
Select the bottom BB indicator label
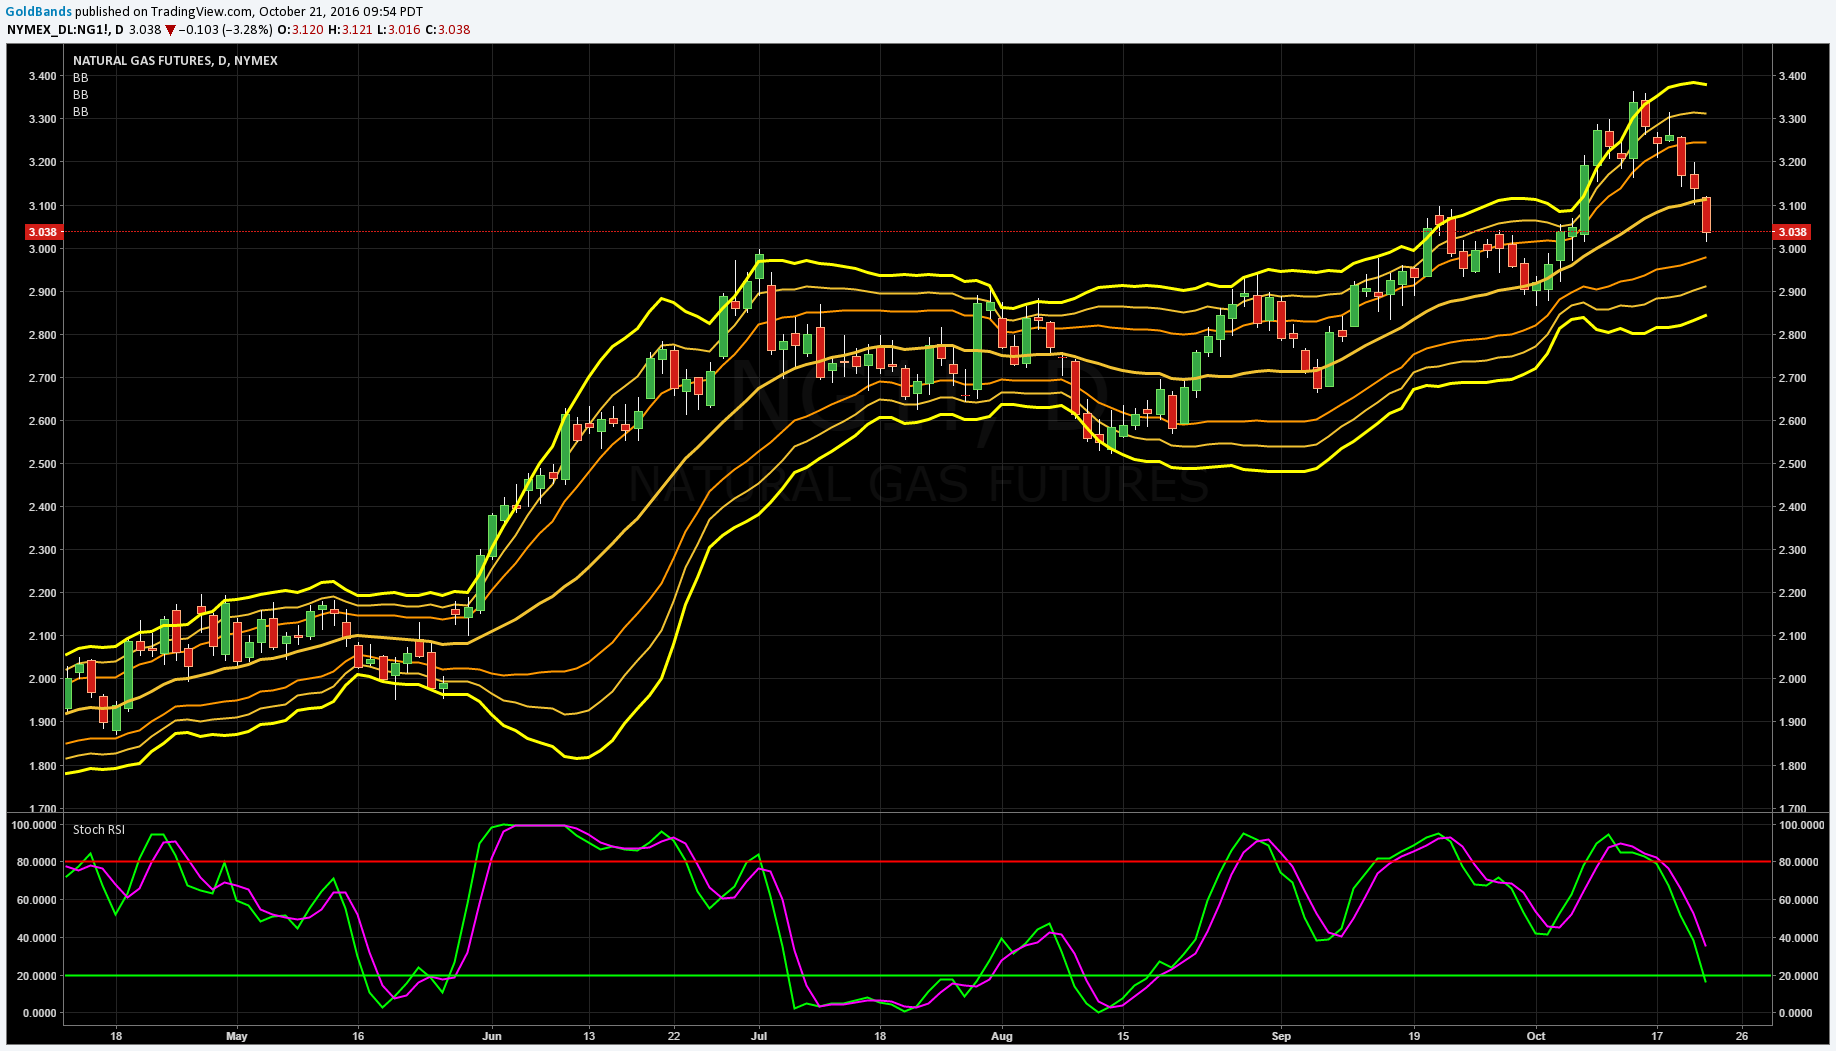pos(80,112)
